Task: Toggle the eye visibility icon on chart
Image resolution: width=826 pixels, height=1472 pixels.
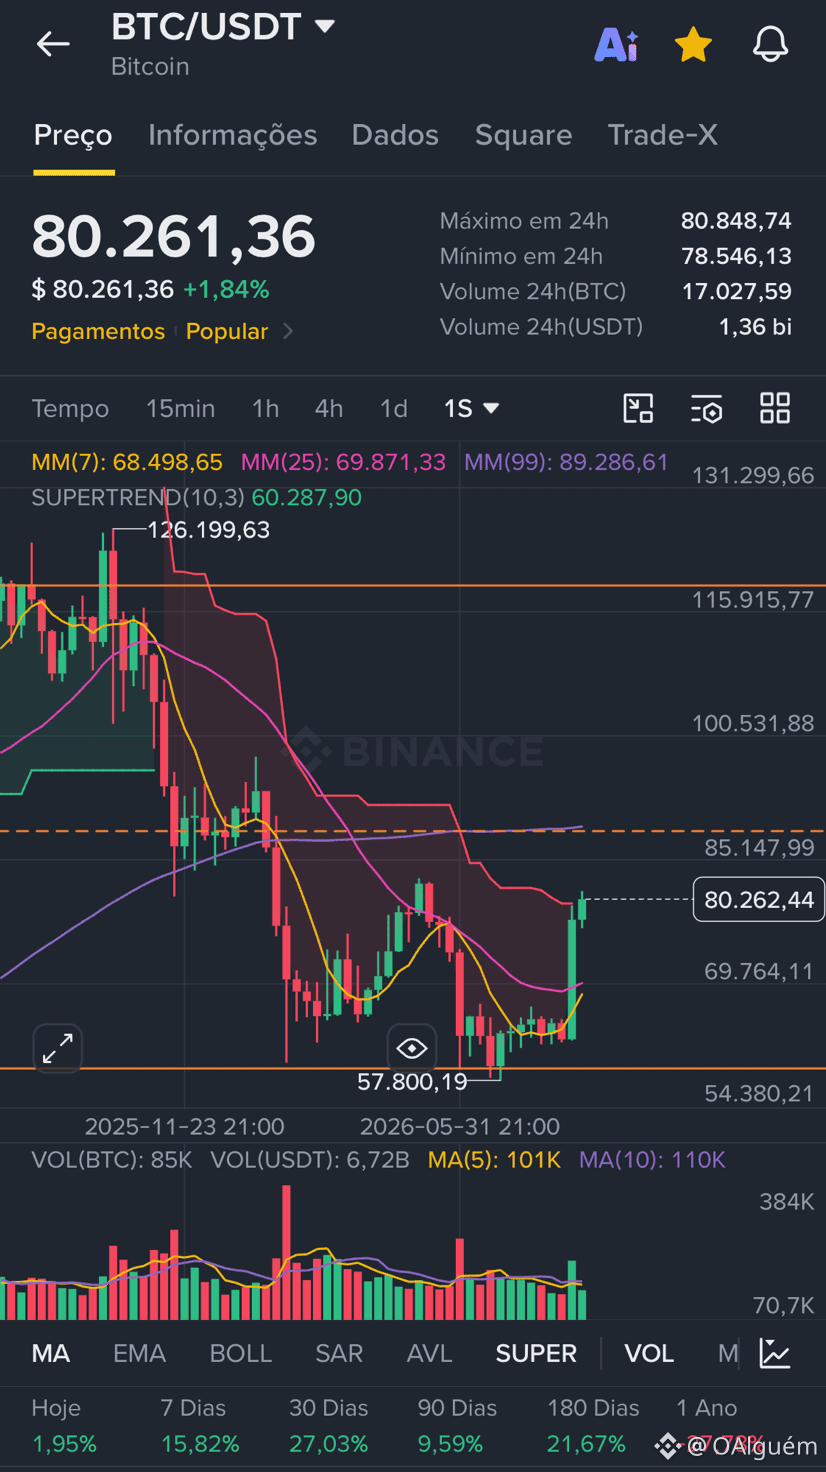Action: coord(412,1048)
